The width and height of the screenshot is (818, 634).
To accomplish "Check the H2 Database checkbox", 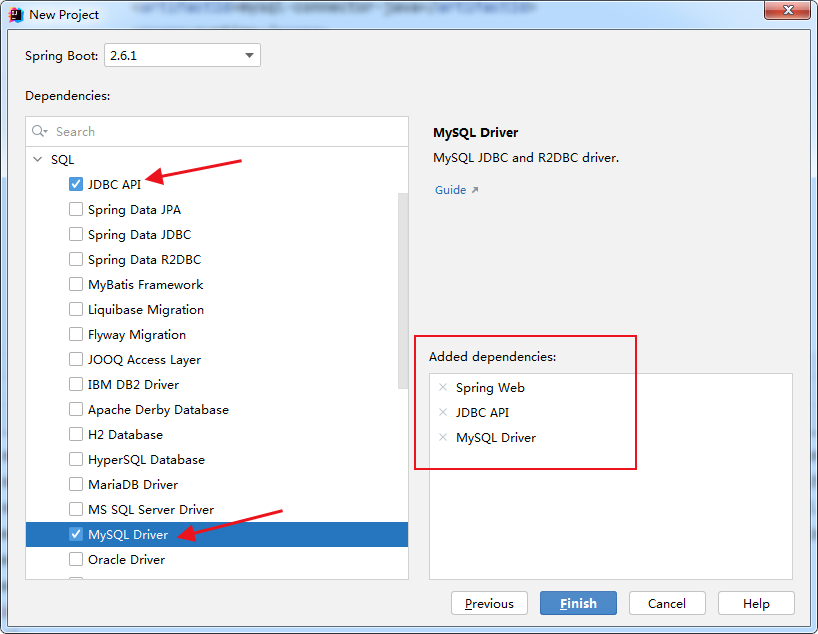I will [x=76, y=435].
